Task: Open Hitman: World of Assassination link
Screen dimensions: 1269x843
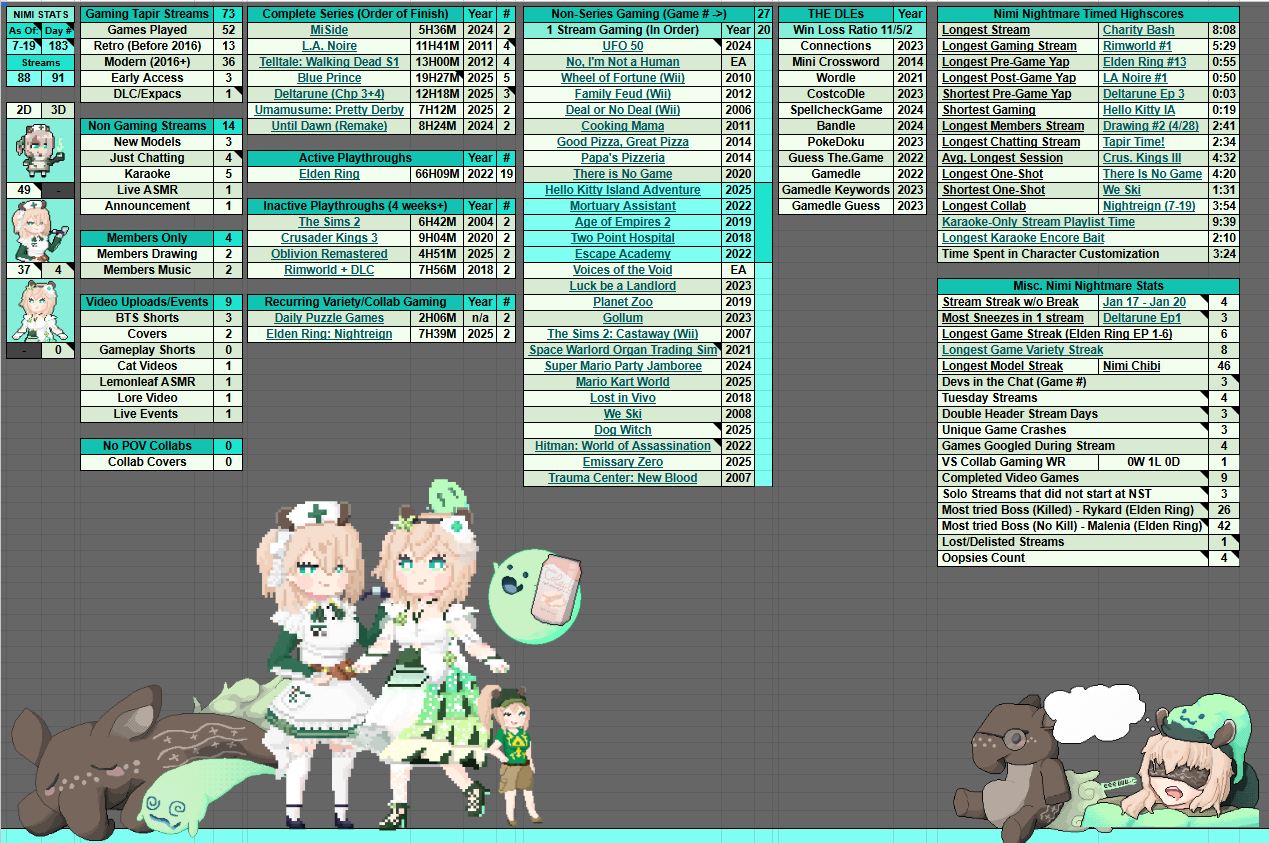Action: (x=623, y=446)
